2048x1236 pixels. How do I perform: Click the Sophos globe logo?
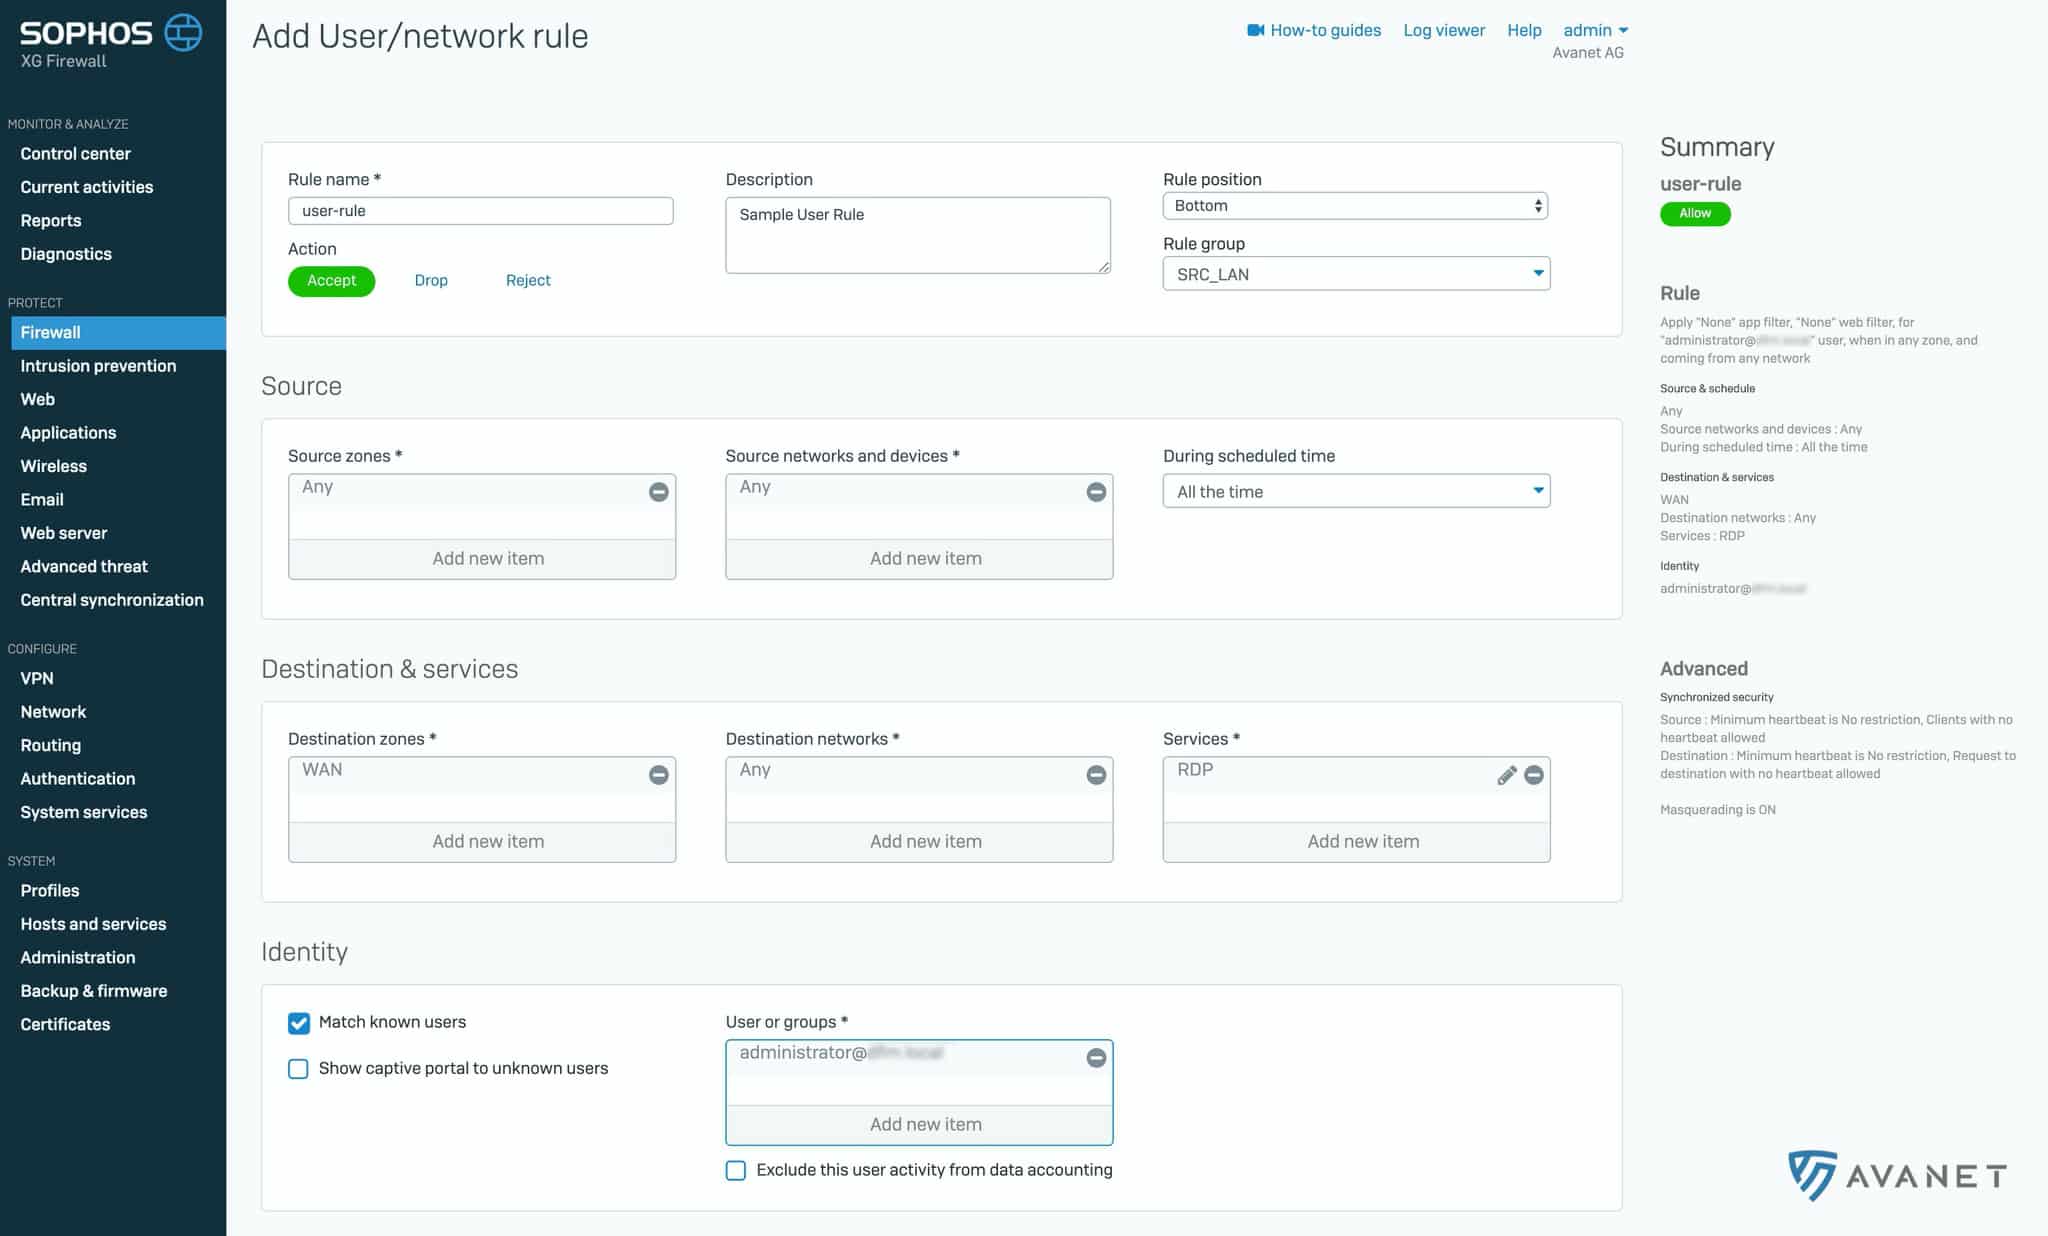point(183,33)
